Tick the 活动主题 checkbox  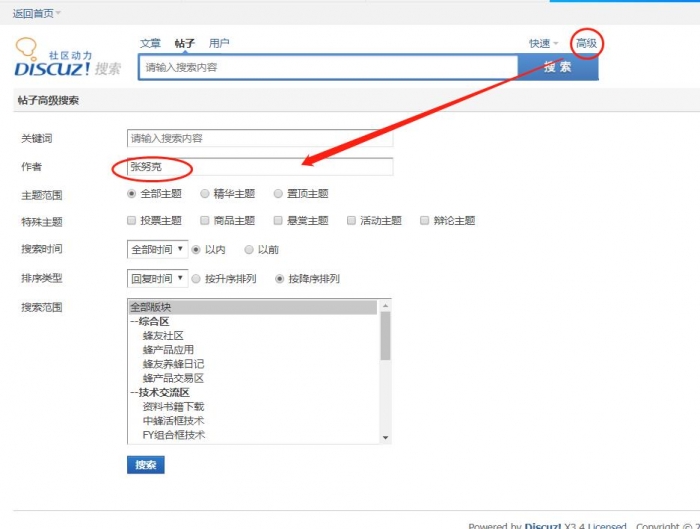(x=351, y=220)
